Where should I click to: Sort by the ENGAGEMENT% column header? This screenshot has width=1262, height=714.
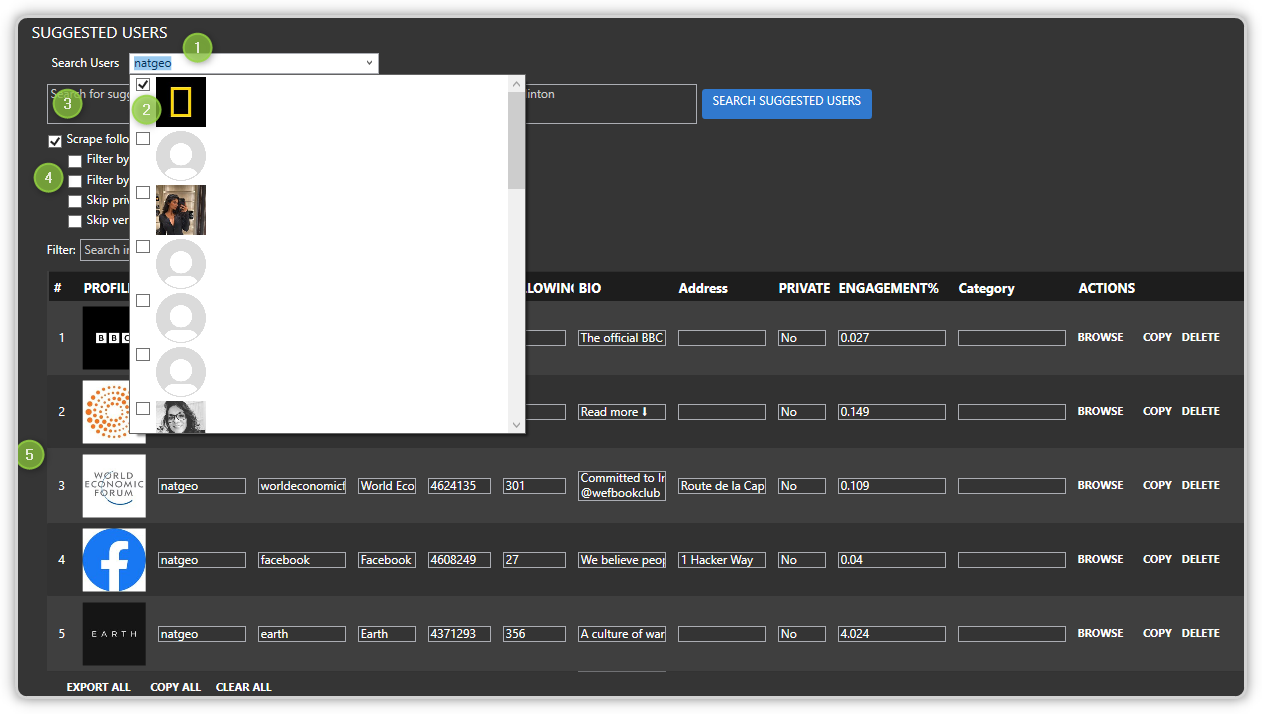[888, 288]
